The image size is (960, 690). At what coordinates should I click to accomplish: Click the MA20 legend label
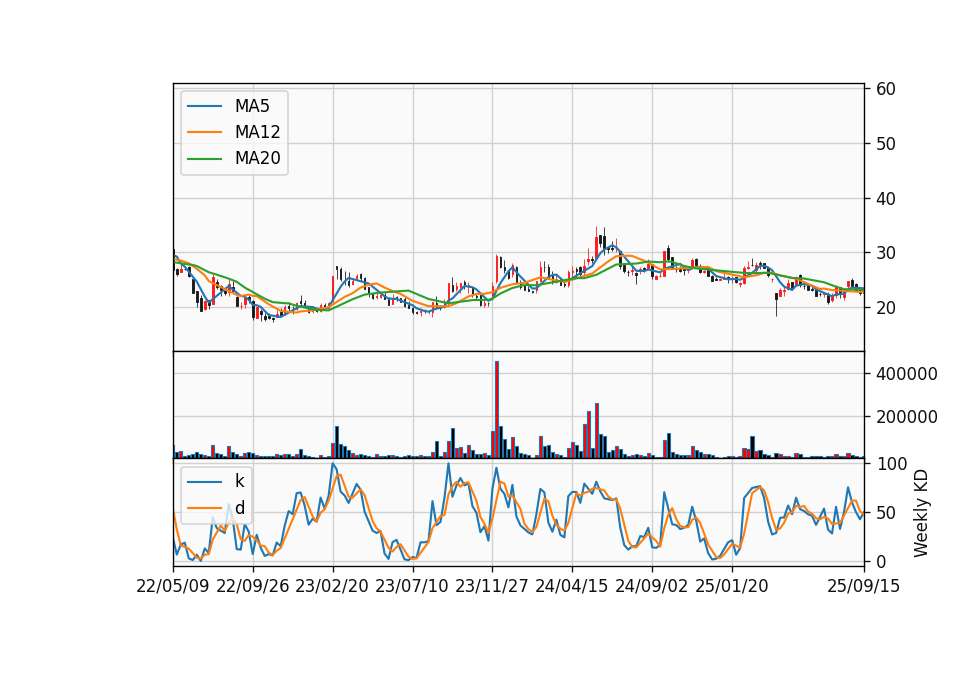coord(258,158)
